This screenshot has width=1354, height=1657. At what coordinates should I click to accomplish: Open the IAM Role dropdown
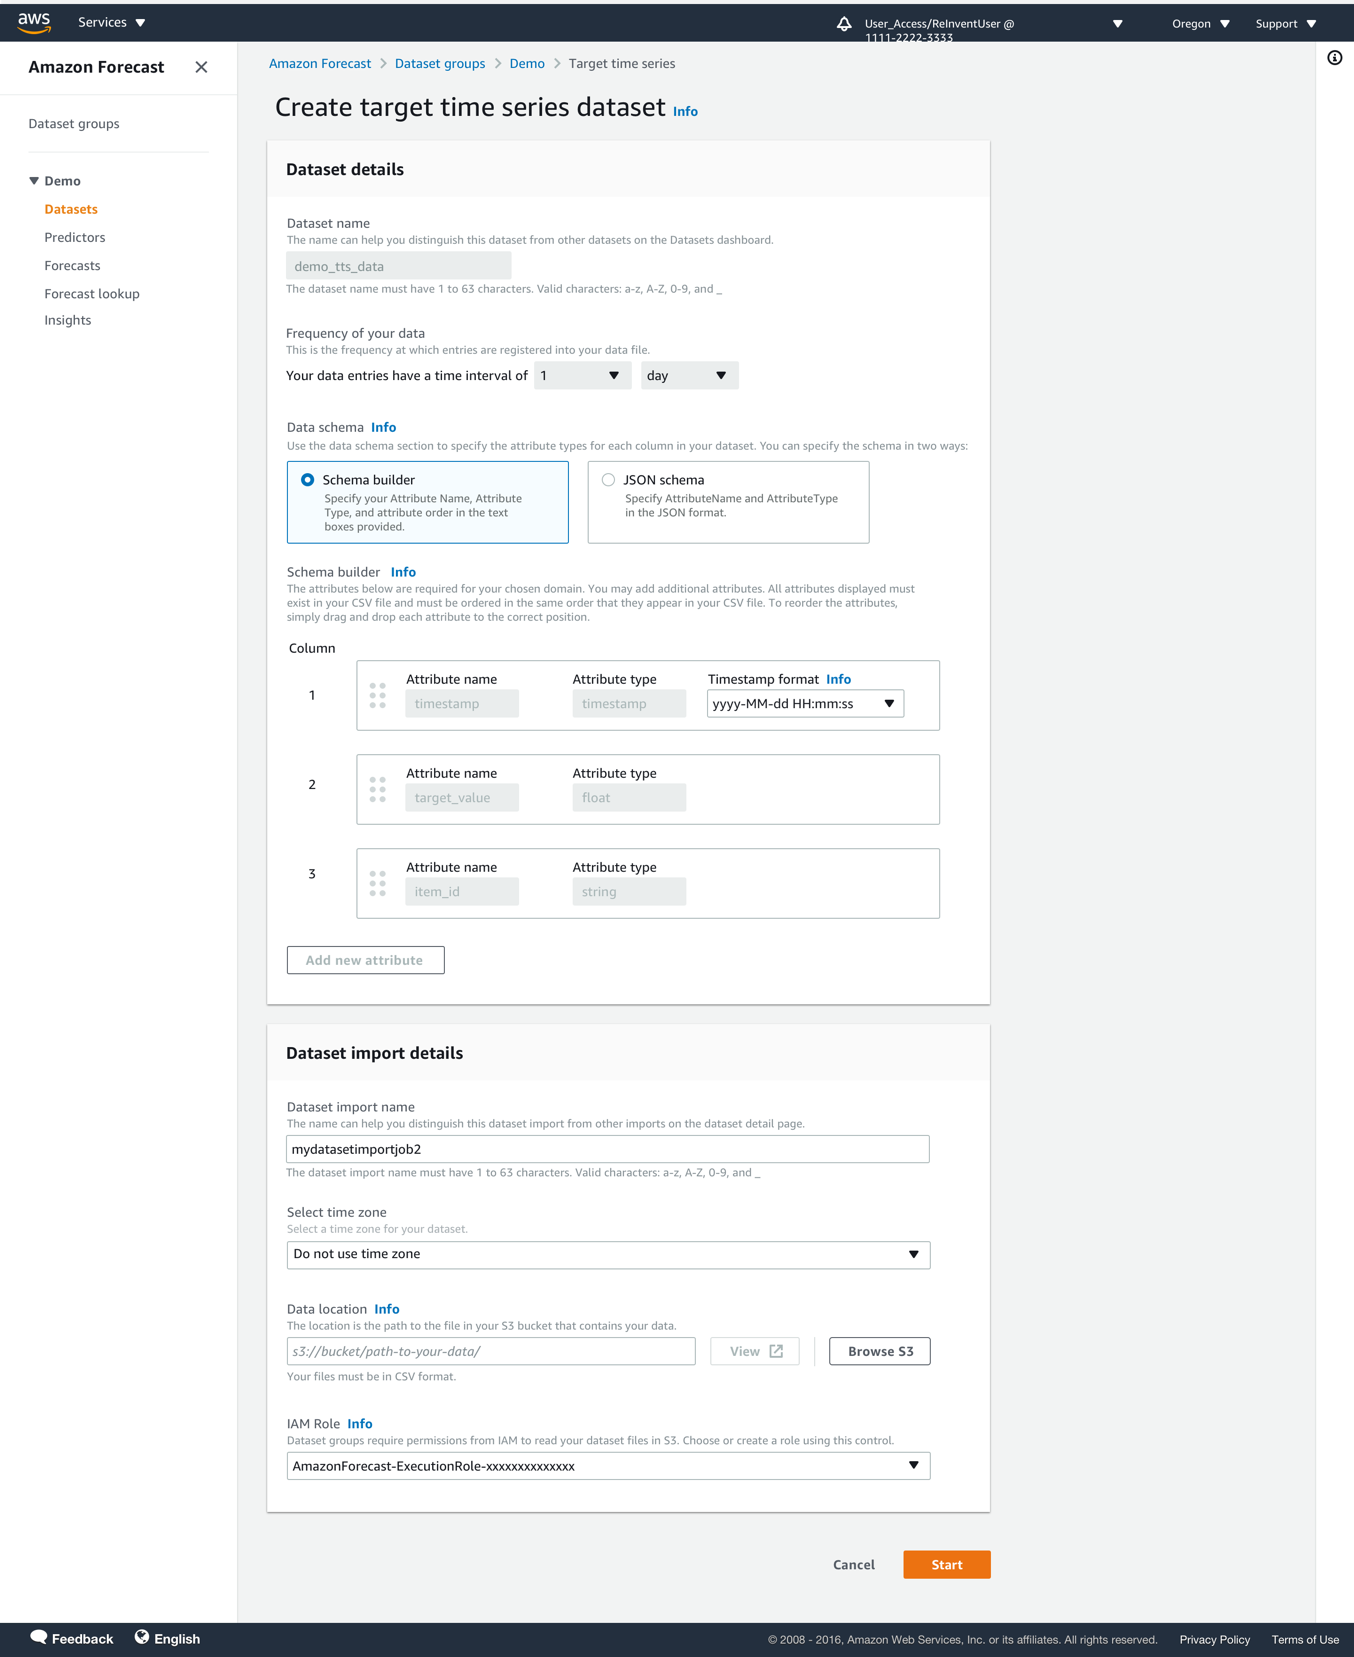(x=608, y=1466)
